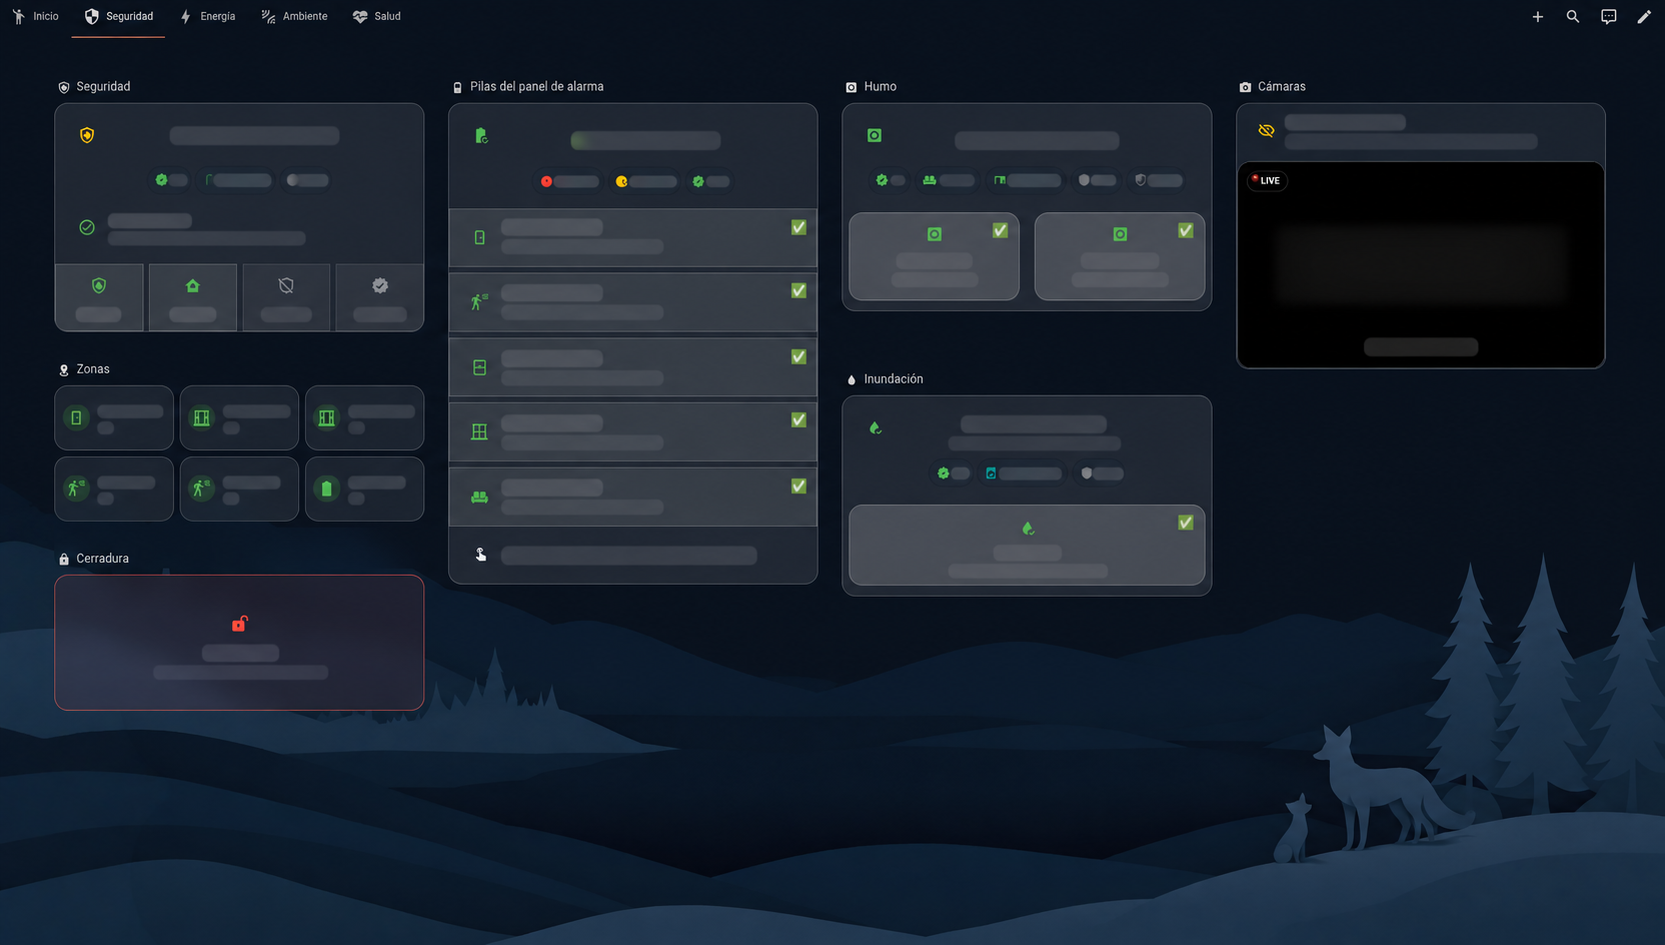Click the red status chip in Pilas card
1665x945 pixels.
(569, 181)
